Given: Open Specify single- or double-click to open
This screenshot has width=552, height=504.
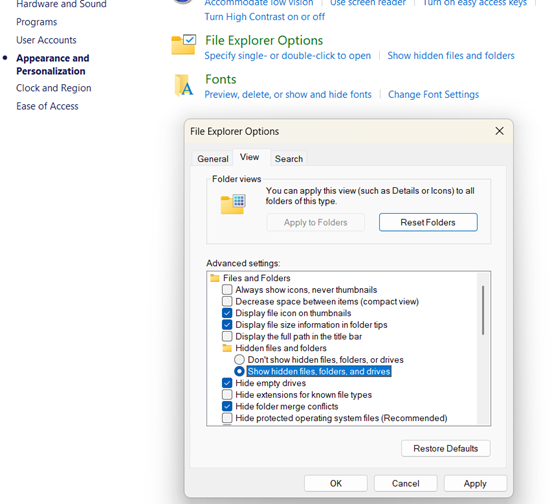Looking at the screenshot, I should click(288, 56).
